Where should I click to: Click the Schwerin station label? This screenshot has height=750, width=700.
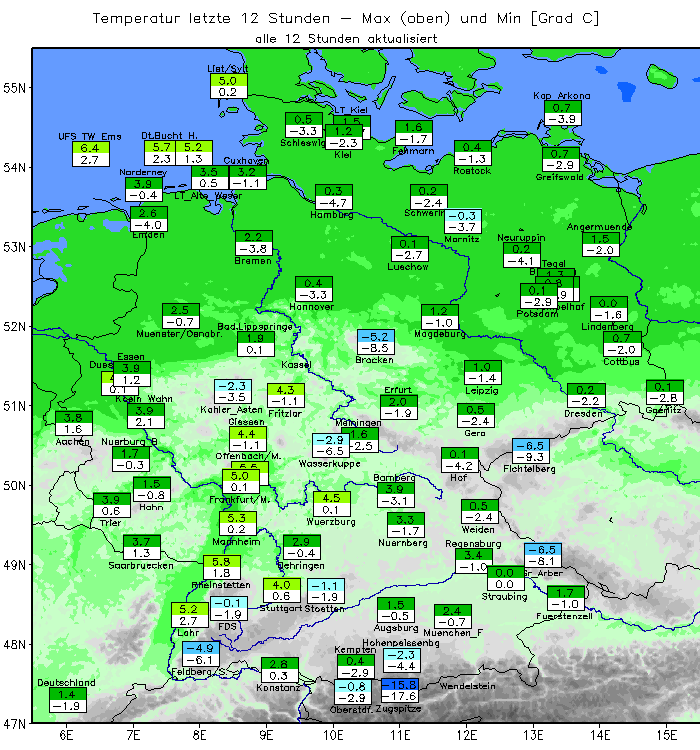tap(424, 213)
